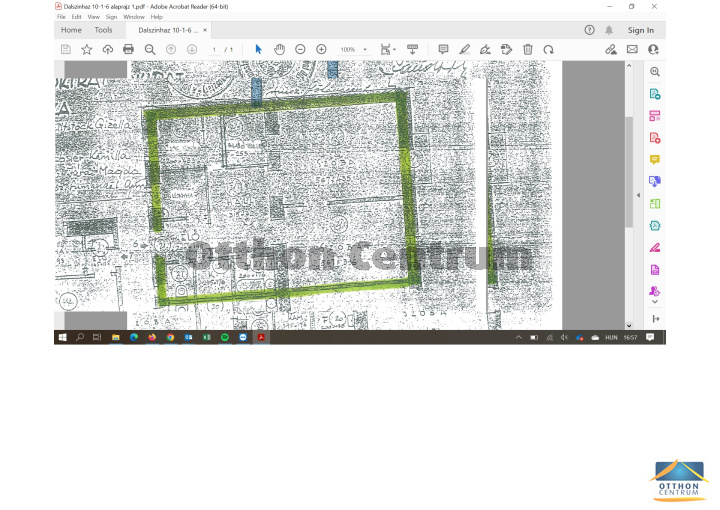Close the Dalszinhaz document tab
Image resolution: width=720 pixels, height=510 pixels.
tap(205, 30)
